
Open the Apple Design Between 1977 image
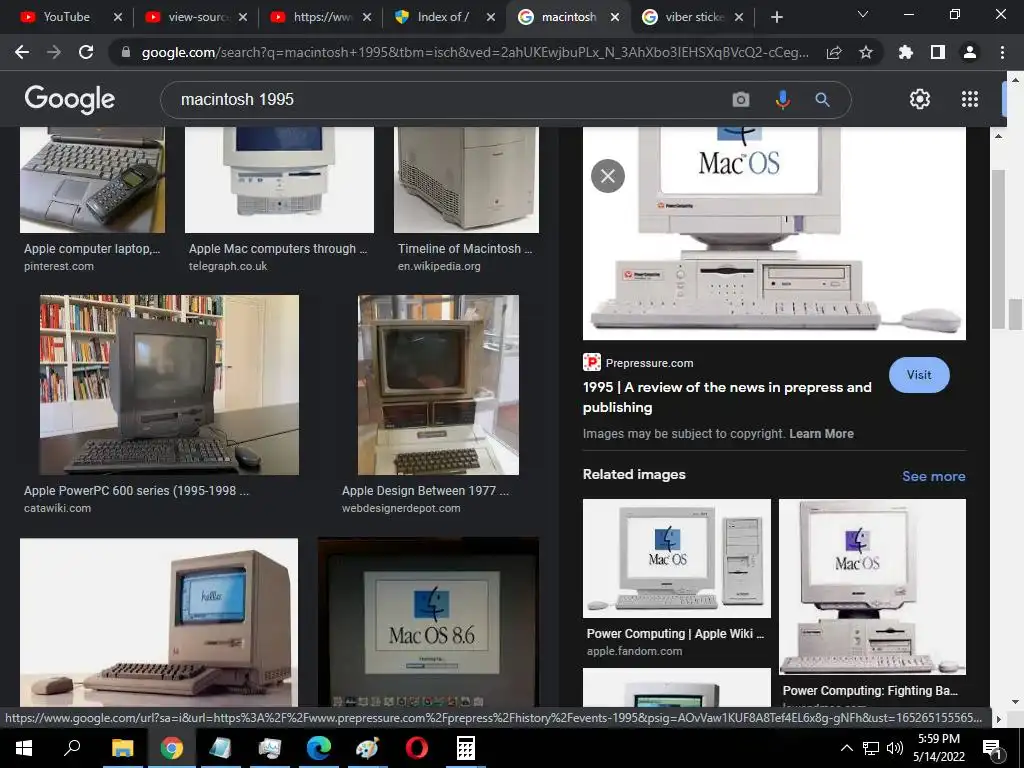pyautogui.click(x=438, y=385)
